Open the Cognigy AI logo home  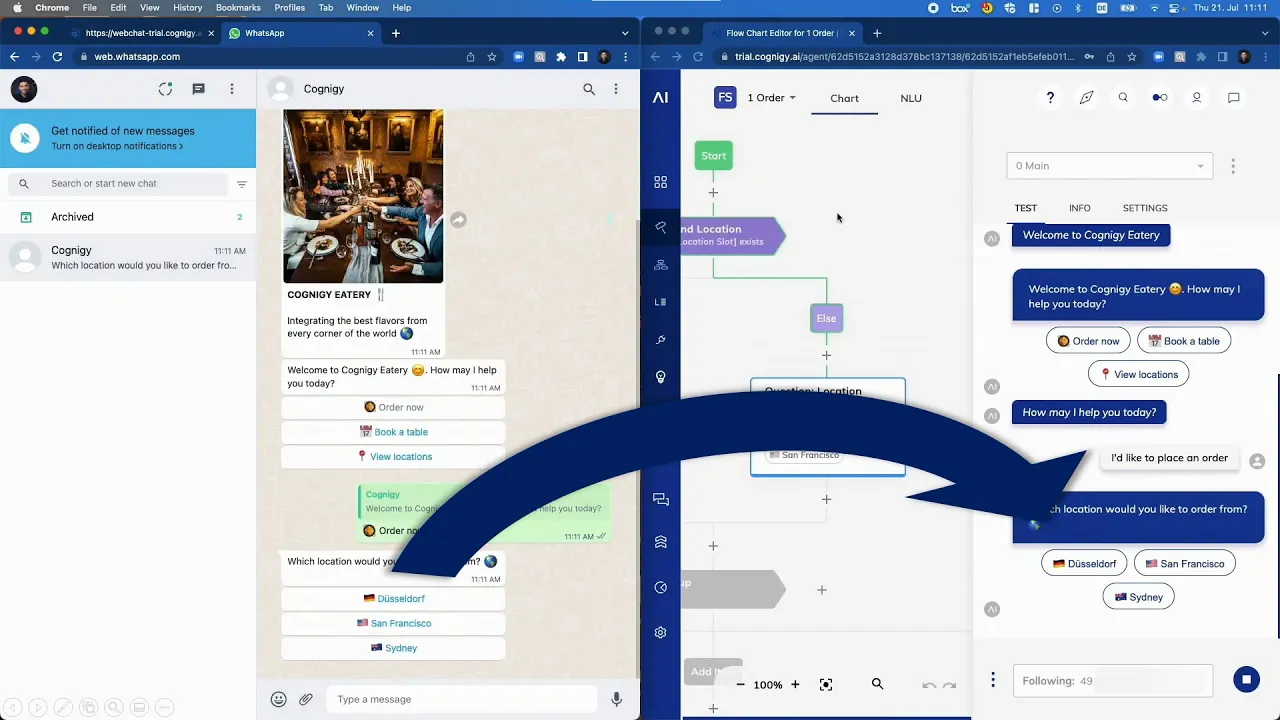point(660,98)
